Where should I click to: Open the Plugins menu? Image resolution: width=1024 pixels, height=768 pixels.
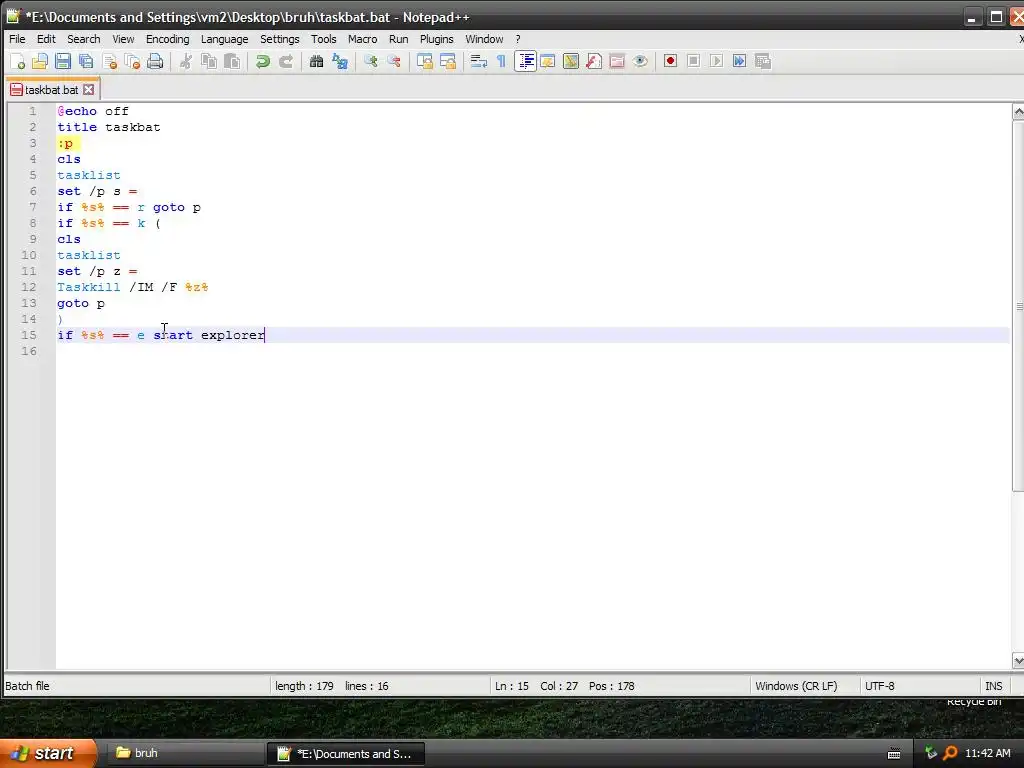pos(436,39)
